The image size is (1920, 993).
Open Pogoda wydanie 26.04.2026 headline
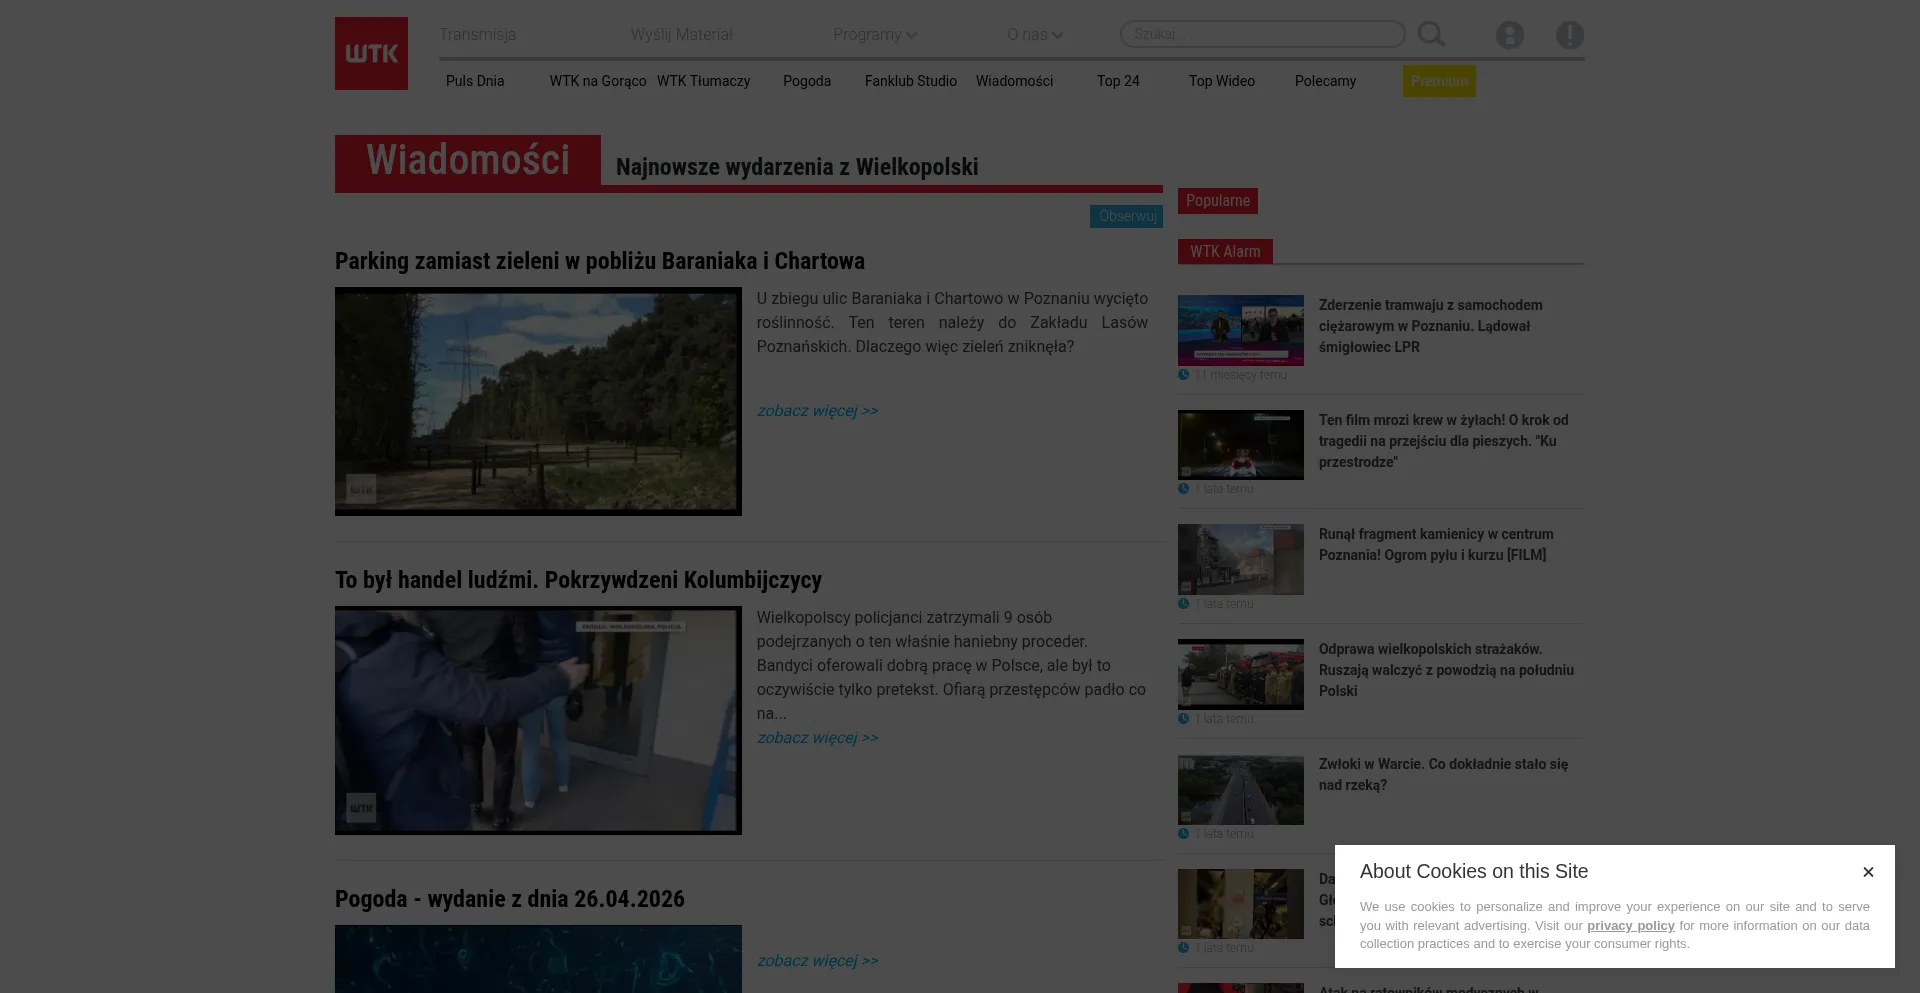tap(510, 899)
